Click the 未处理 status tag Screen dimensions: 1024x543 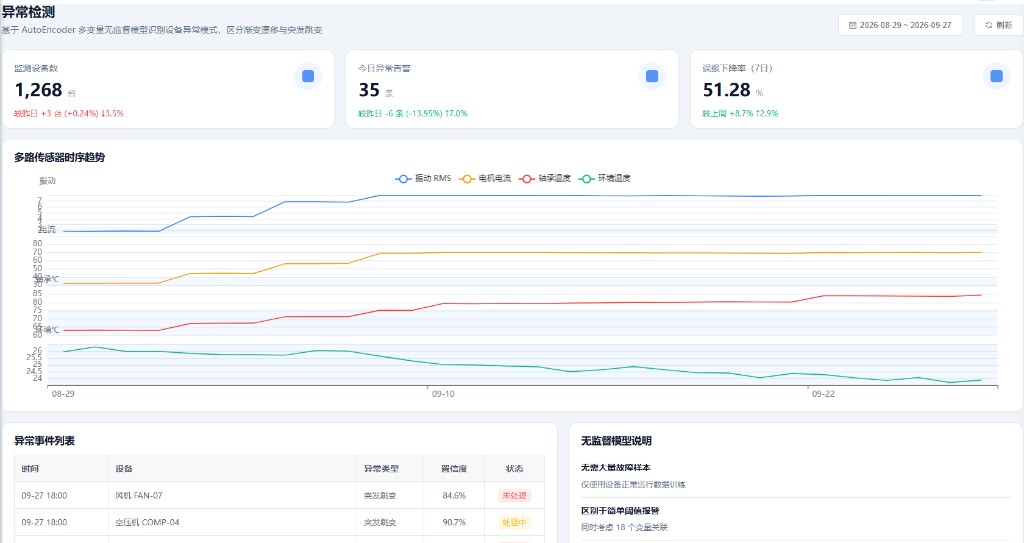click(x=515, y=496)
